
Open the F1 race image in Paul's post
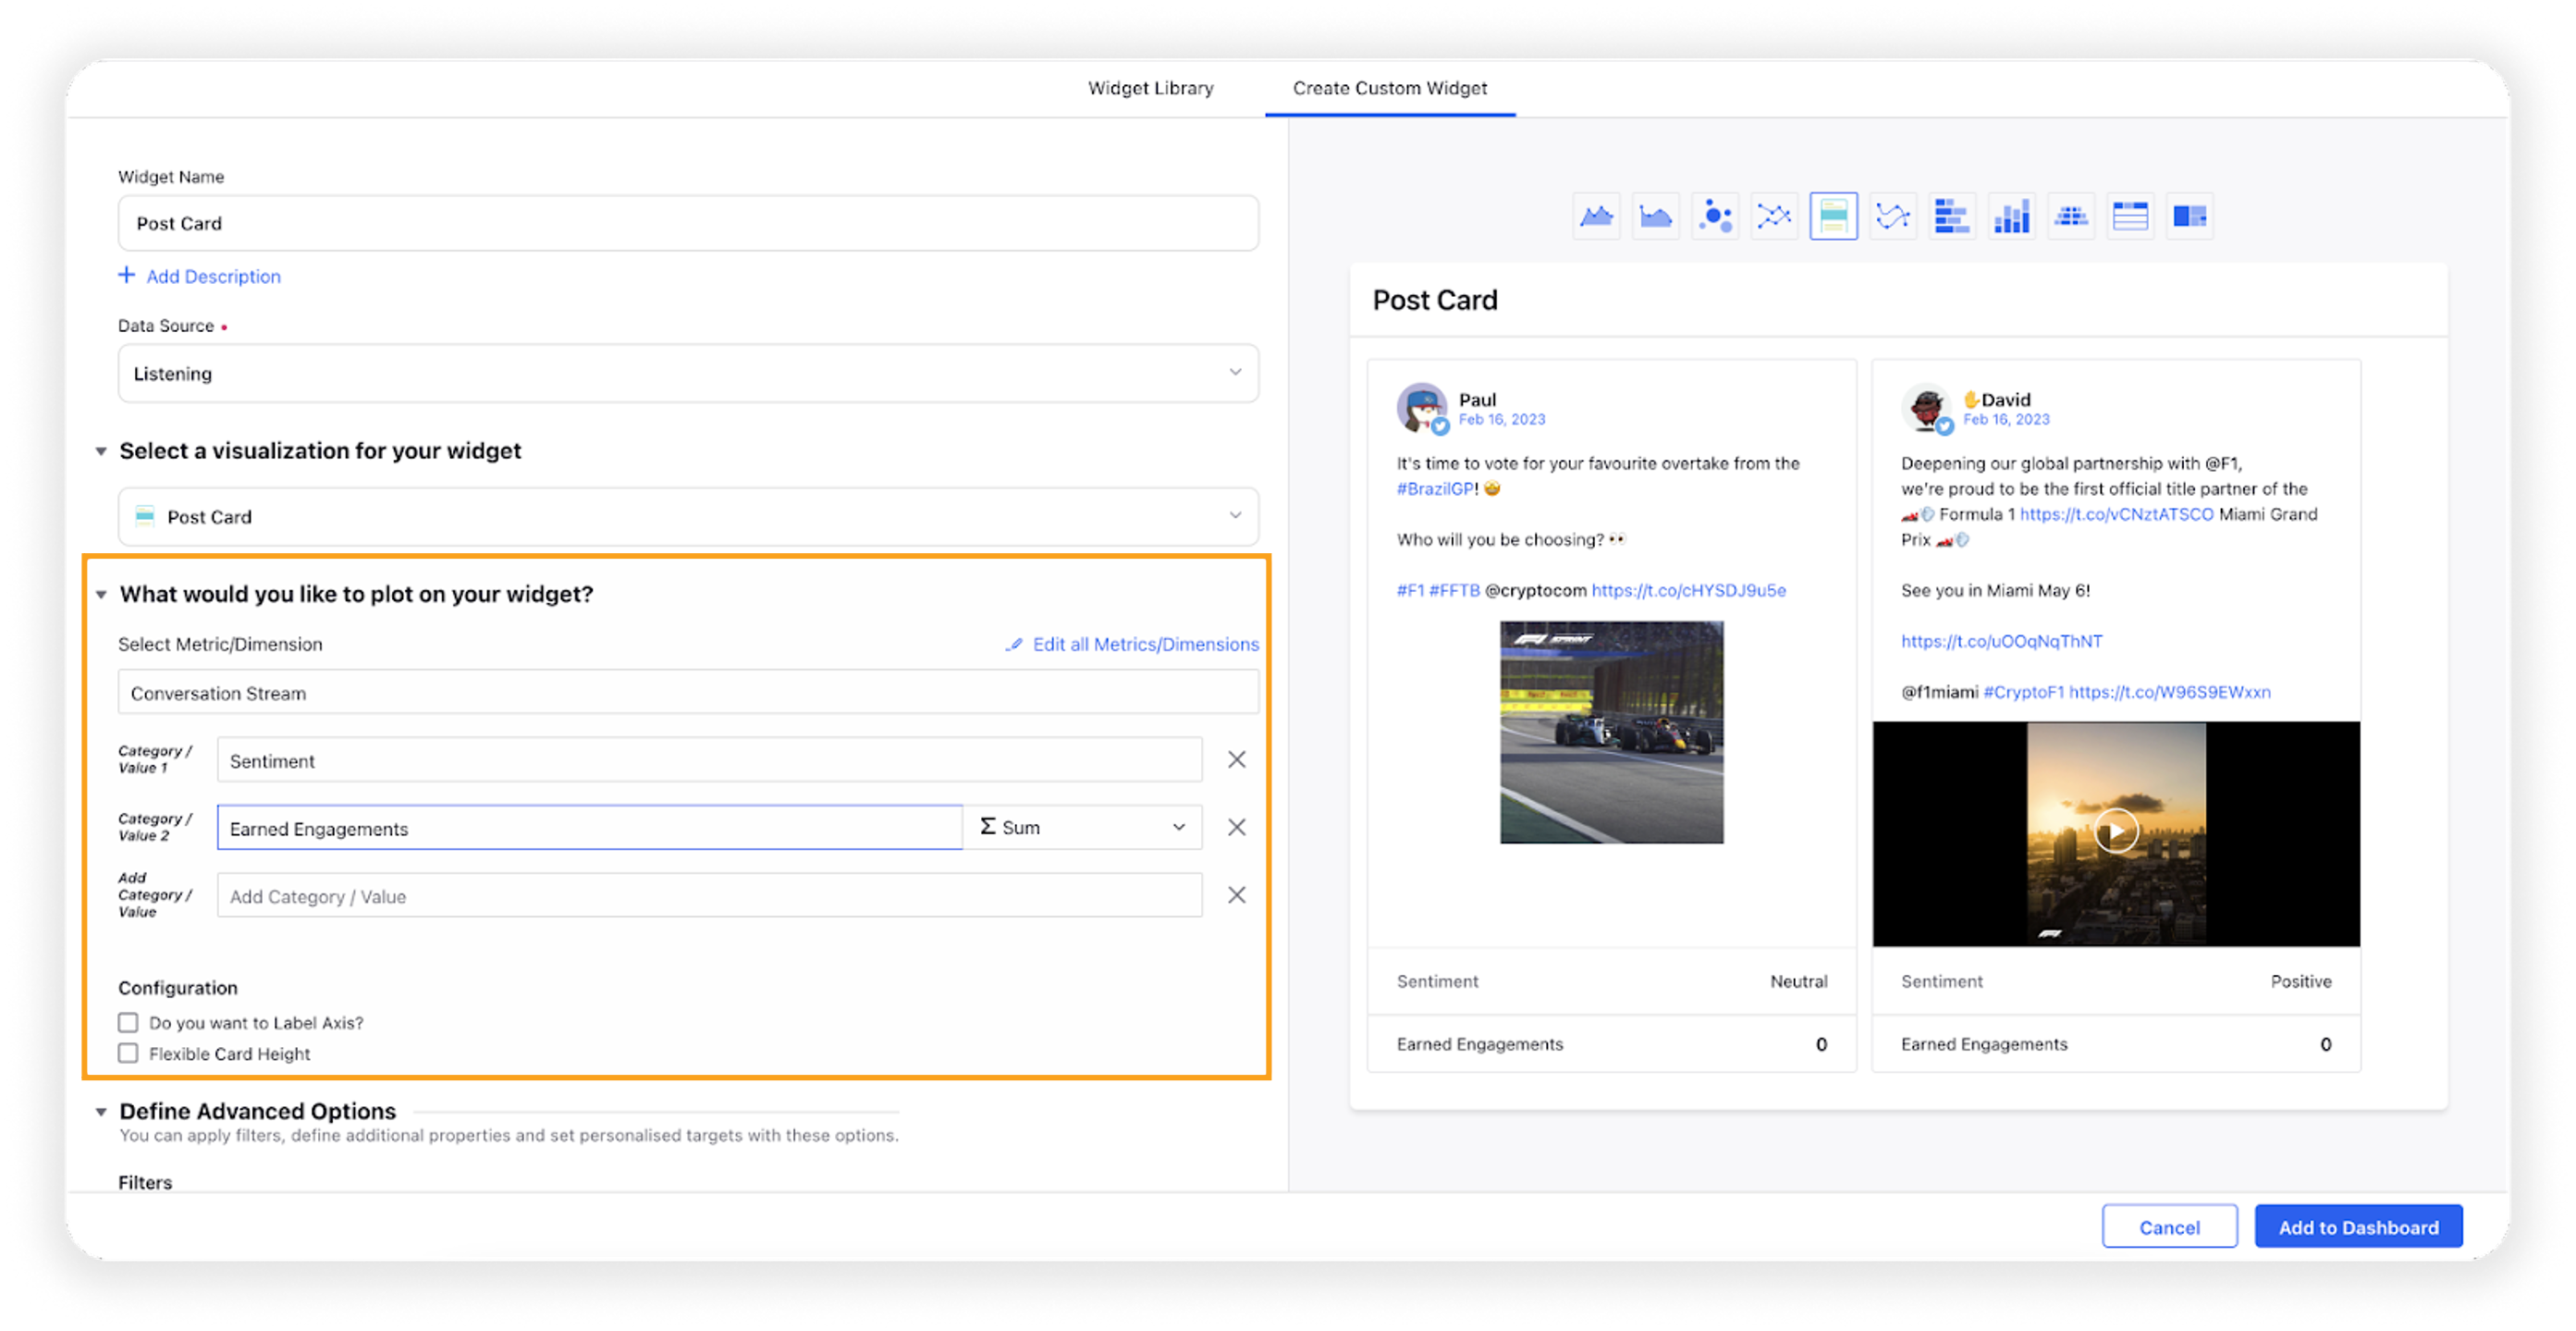coord(1611,733)
